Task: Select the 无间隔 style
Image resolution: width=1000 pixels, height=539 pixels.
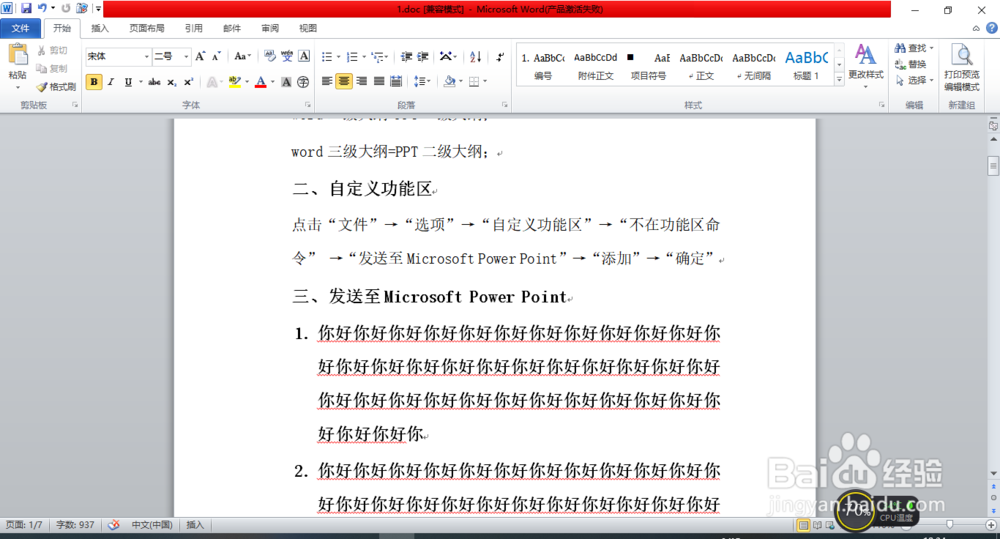Action: pyautogui.click(x=754, y=66)
